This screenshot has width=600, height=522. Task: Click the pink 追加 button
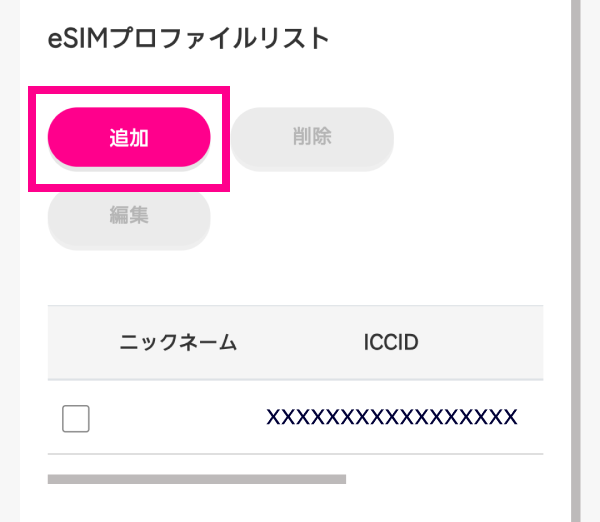[129, 137]
